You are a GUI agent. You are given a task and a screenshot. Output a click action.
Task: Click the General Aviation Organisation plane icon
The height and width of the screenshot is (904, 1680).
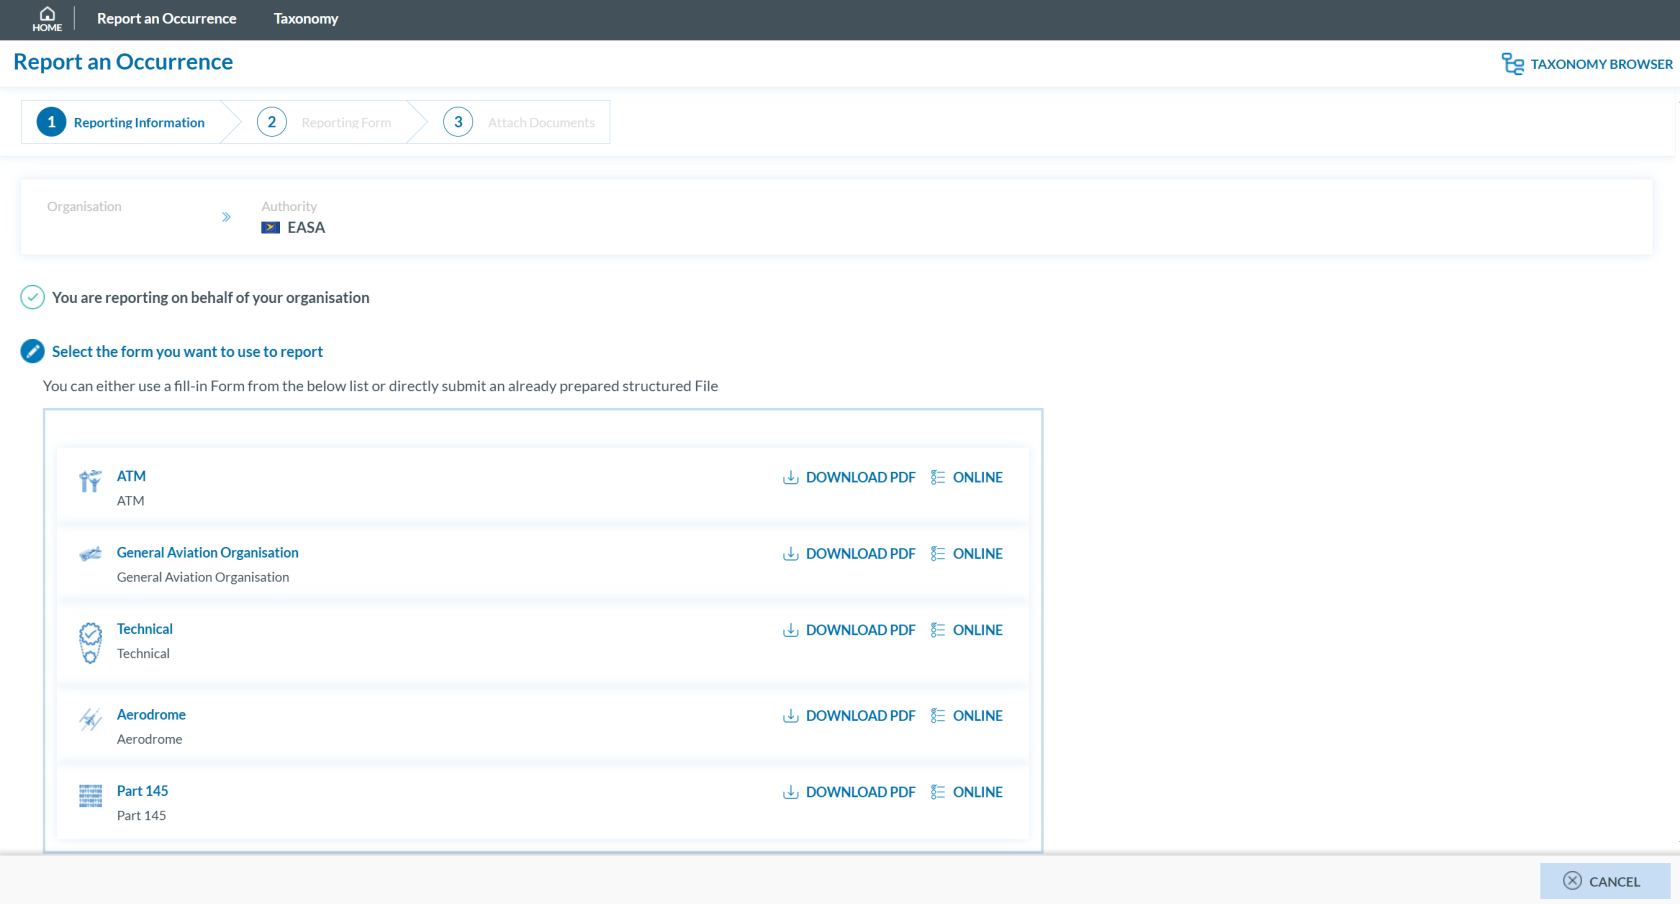click(x=90, y=554)
